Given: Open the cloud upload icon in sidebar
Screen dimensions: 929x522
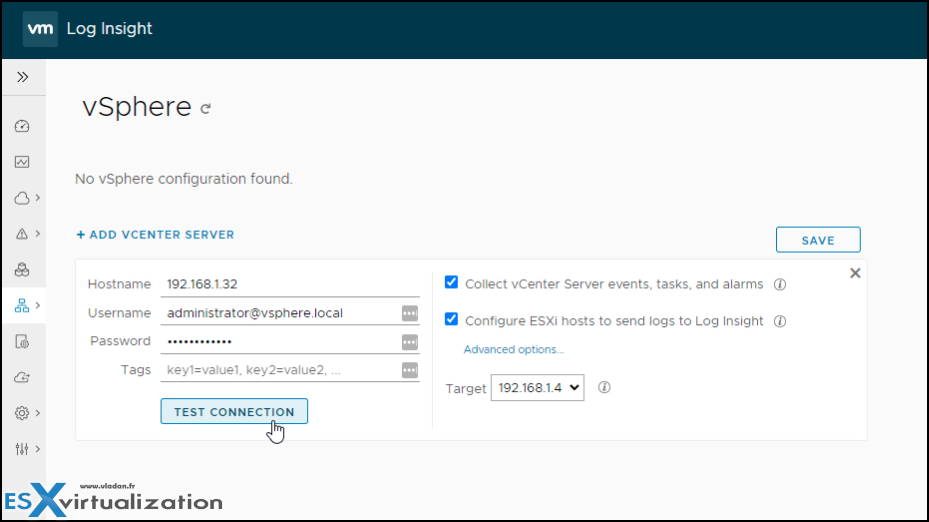Looking at the screenshot, I should (22, 377).
